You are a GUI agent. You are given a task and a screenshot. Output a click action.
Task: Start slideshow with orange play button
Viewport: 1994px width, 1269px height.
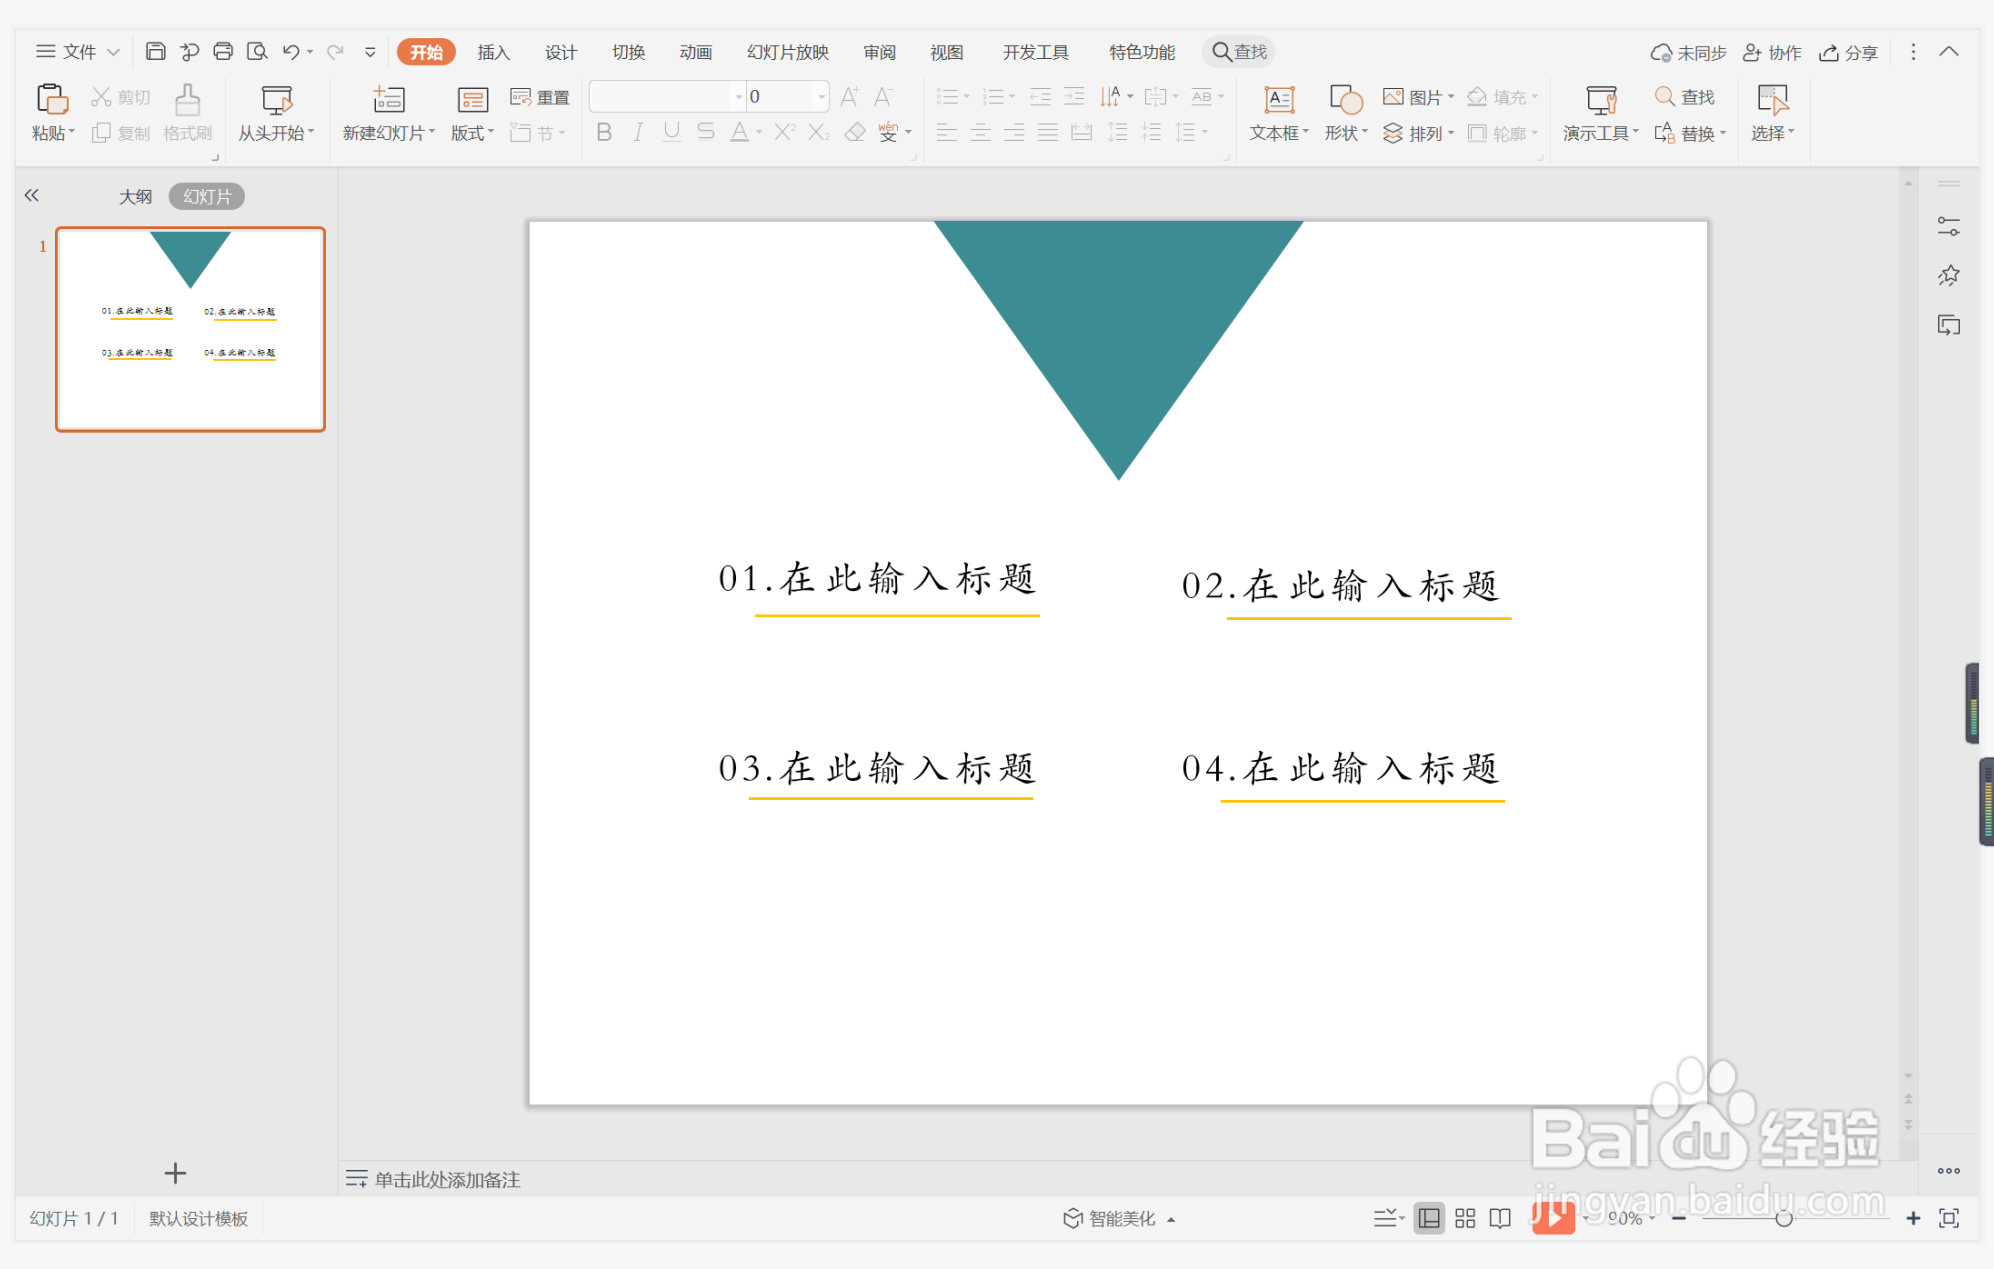[1553, 1217]
